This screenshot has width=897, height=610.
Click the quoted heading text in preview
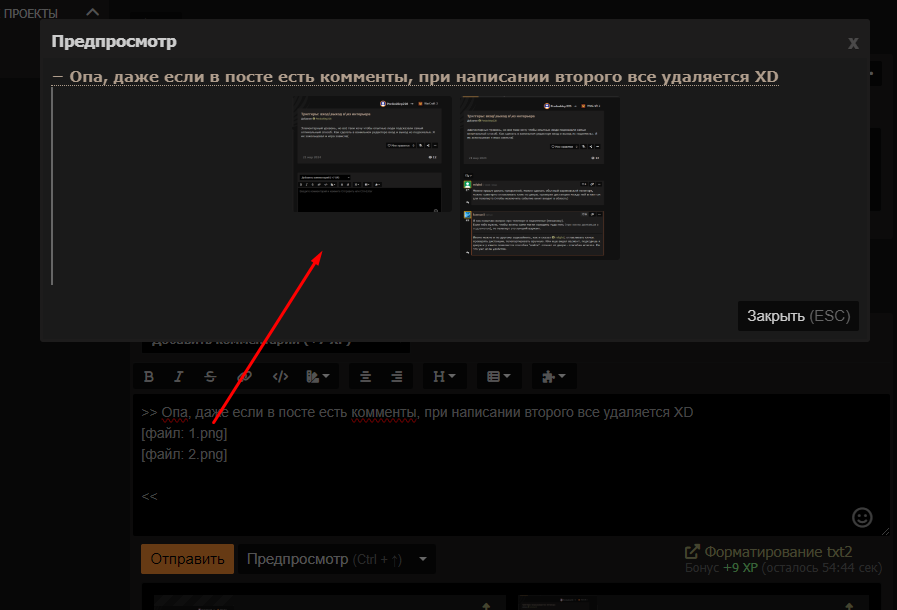[424, 77]
